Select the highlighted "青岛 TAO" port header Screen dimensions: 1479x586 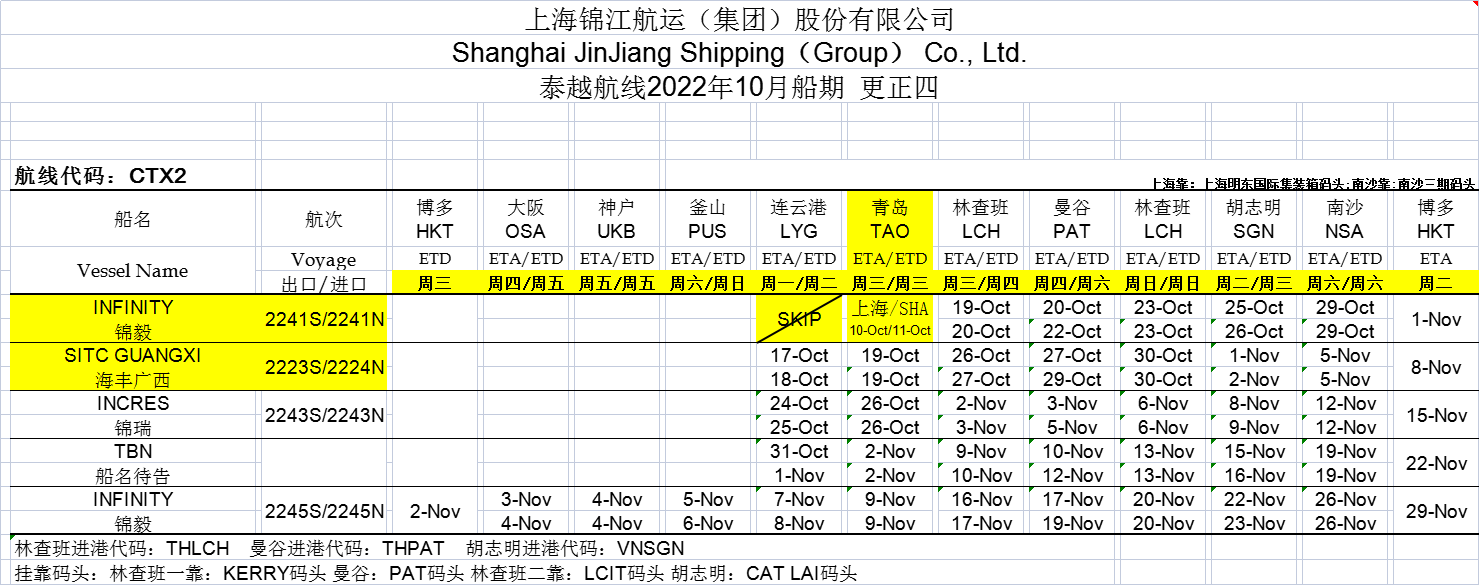click(x=890, y=219)
